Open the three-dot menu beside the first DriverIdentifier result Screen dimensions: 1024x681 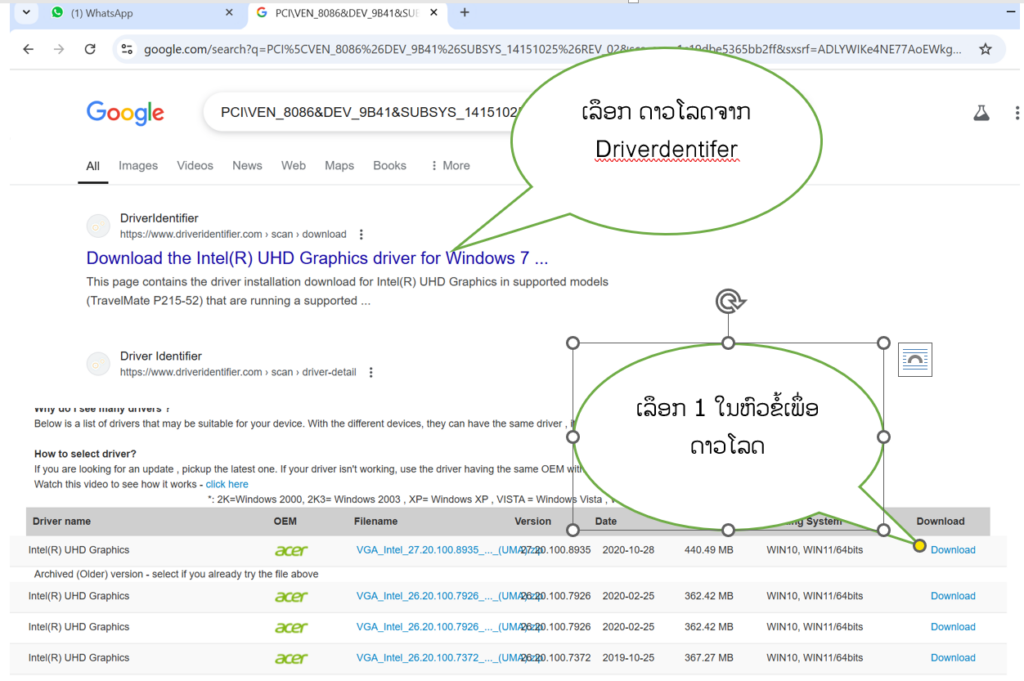coord(361,234)
